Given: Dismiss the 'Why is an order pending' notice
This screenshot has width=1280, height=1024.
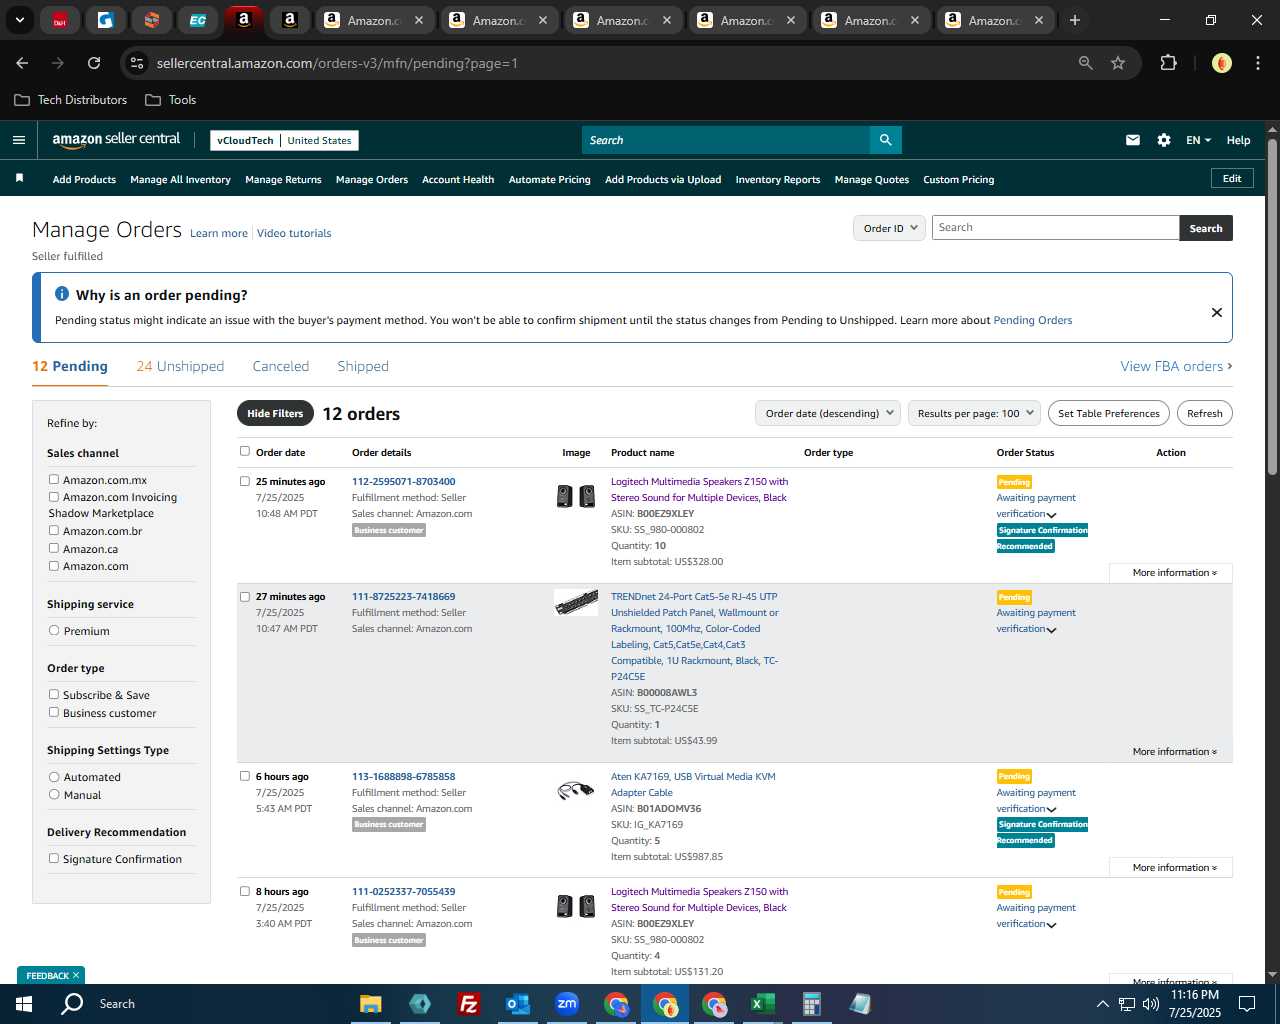Looking at the screenshot, I should 1216,312.
